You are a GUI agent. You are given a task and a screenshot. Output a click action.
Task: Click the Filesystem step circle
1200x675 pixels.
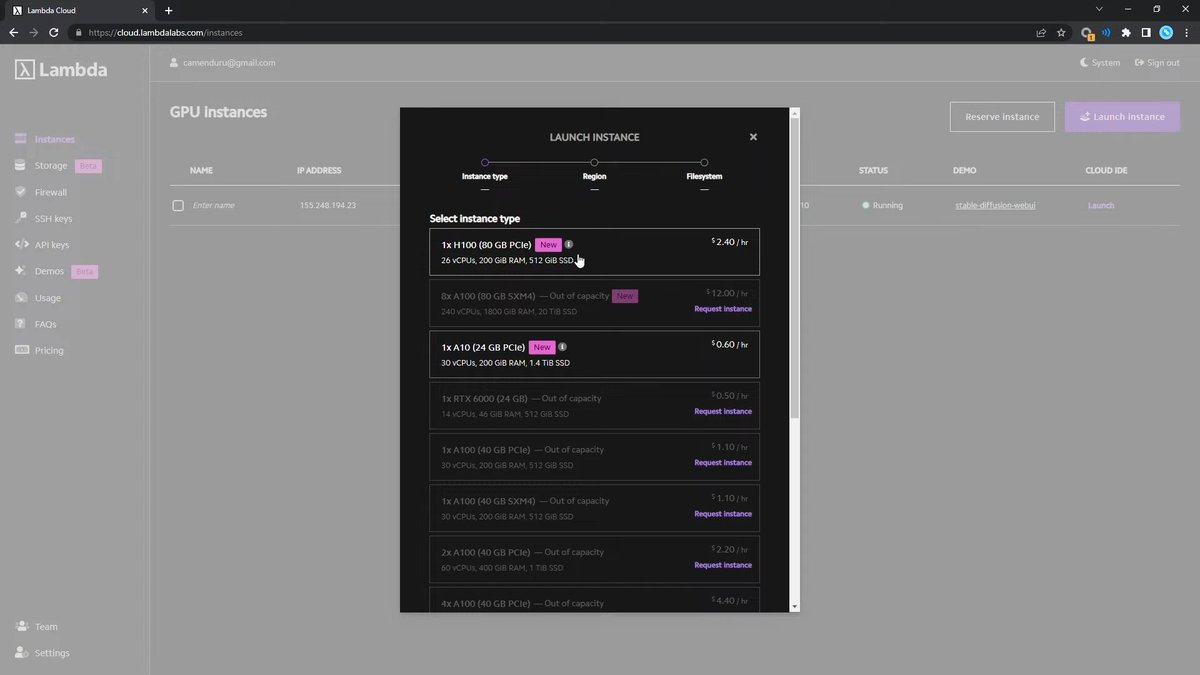(x=704, y=162)
